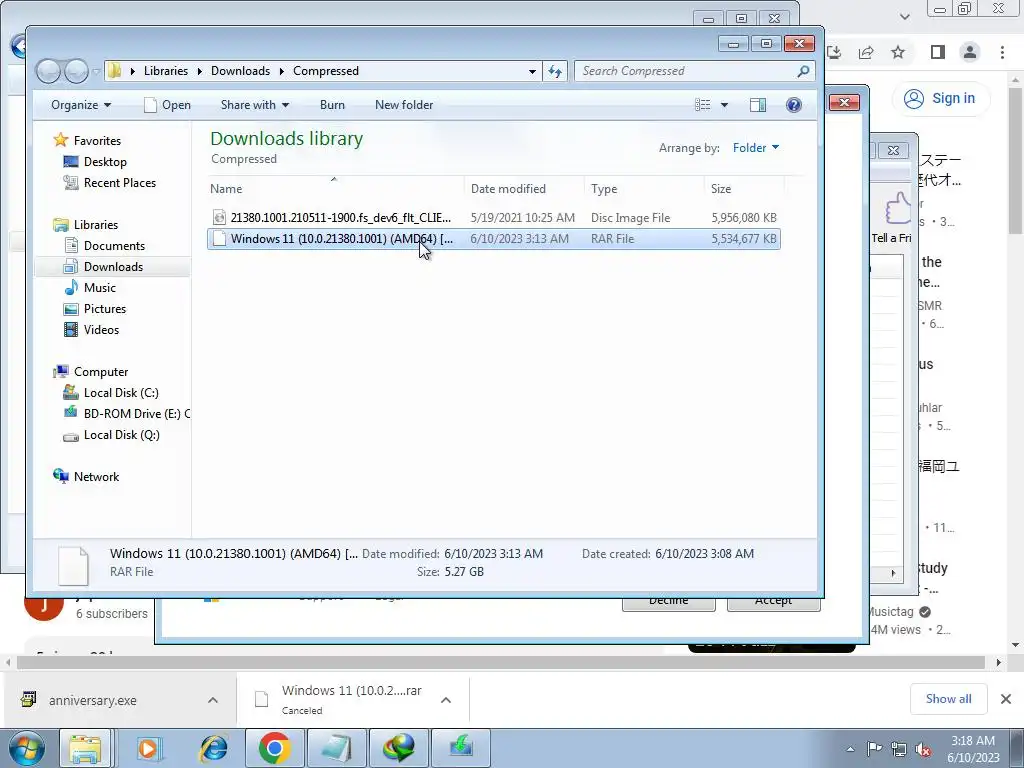Open anniversary.exe from the downloads bar
1024x768 pixels.
[x=92, y=700]
